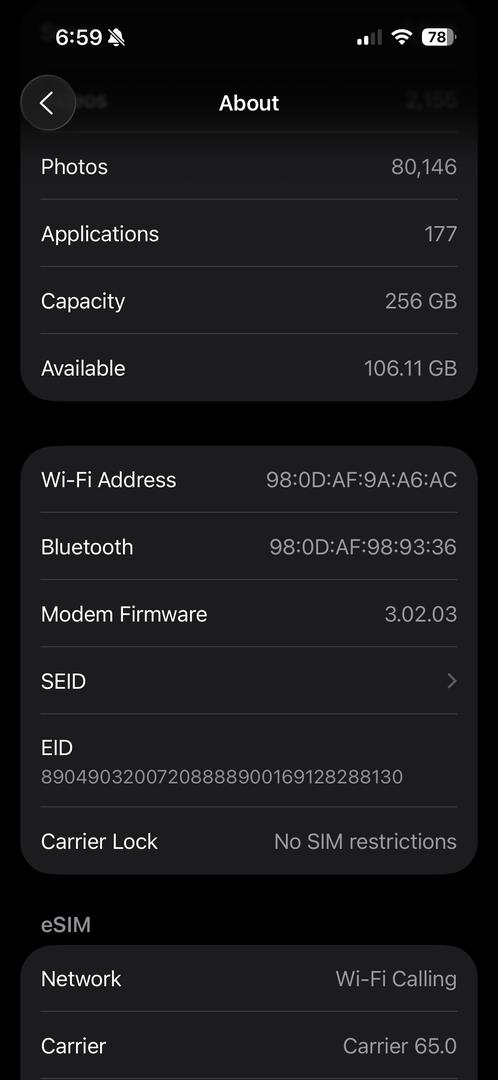This screenshot has width=498, height=1080.
Task: Tap the Photos count row
Action: pos(249,167)
